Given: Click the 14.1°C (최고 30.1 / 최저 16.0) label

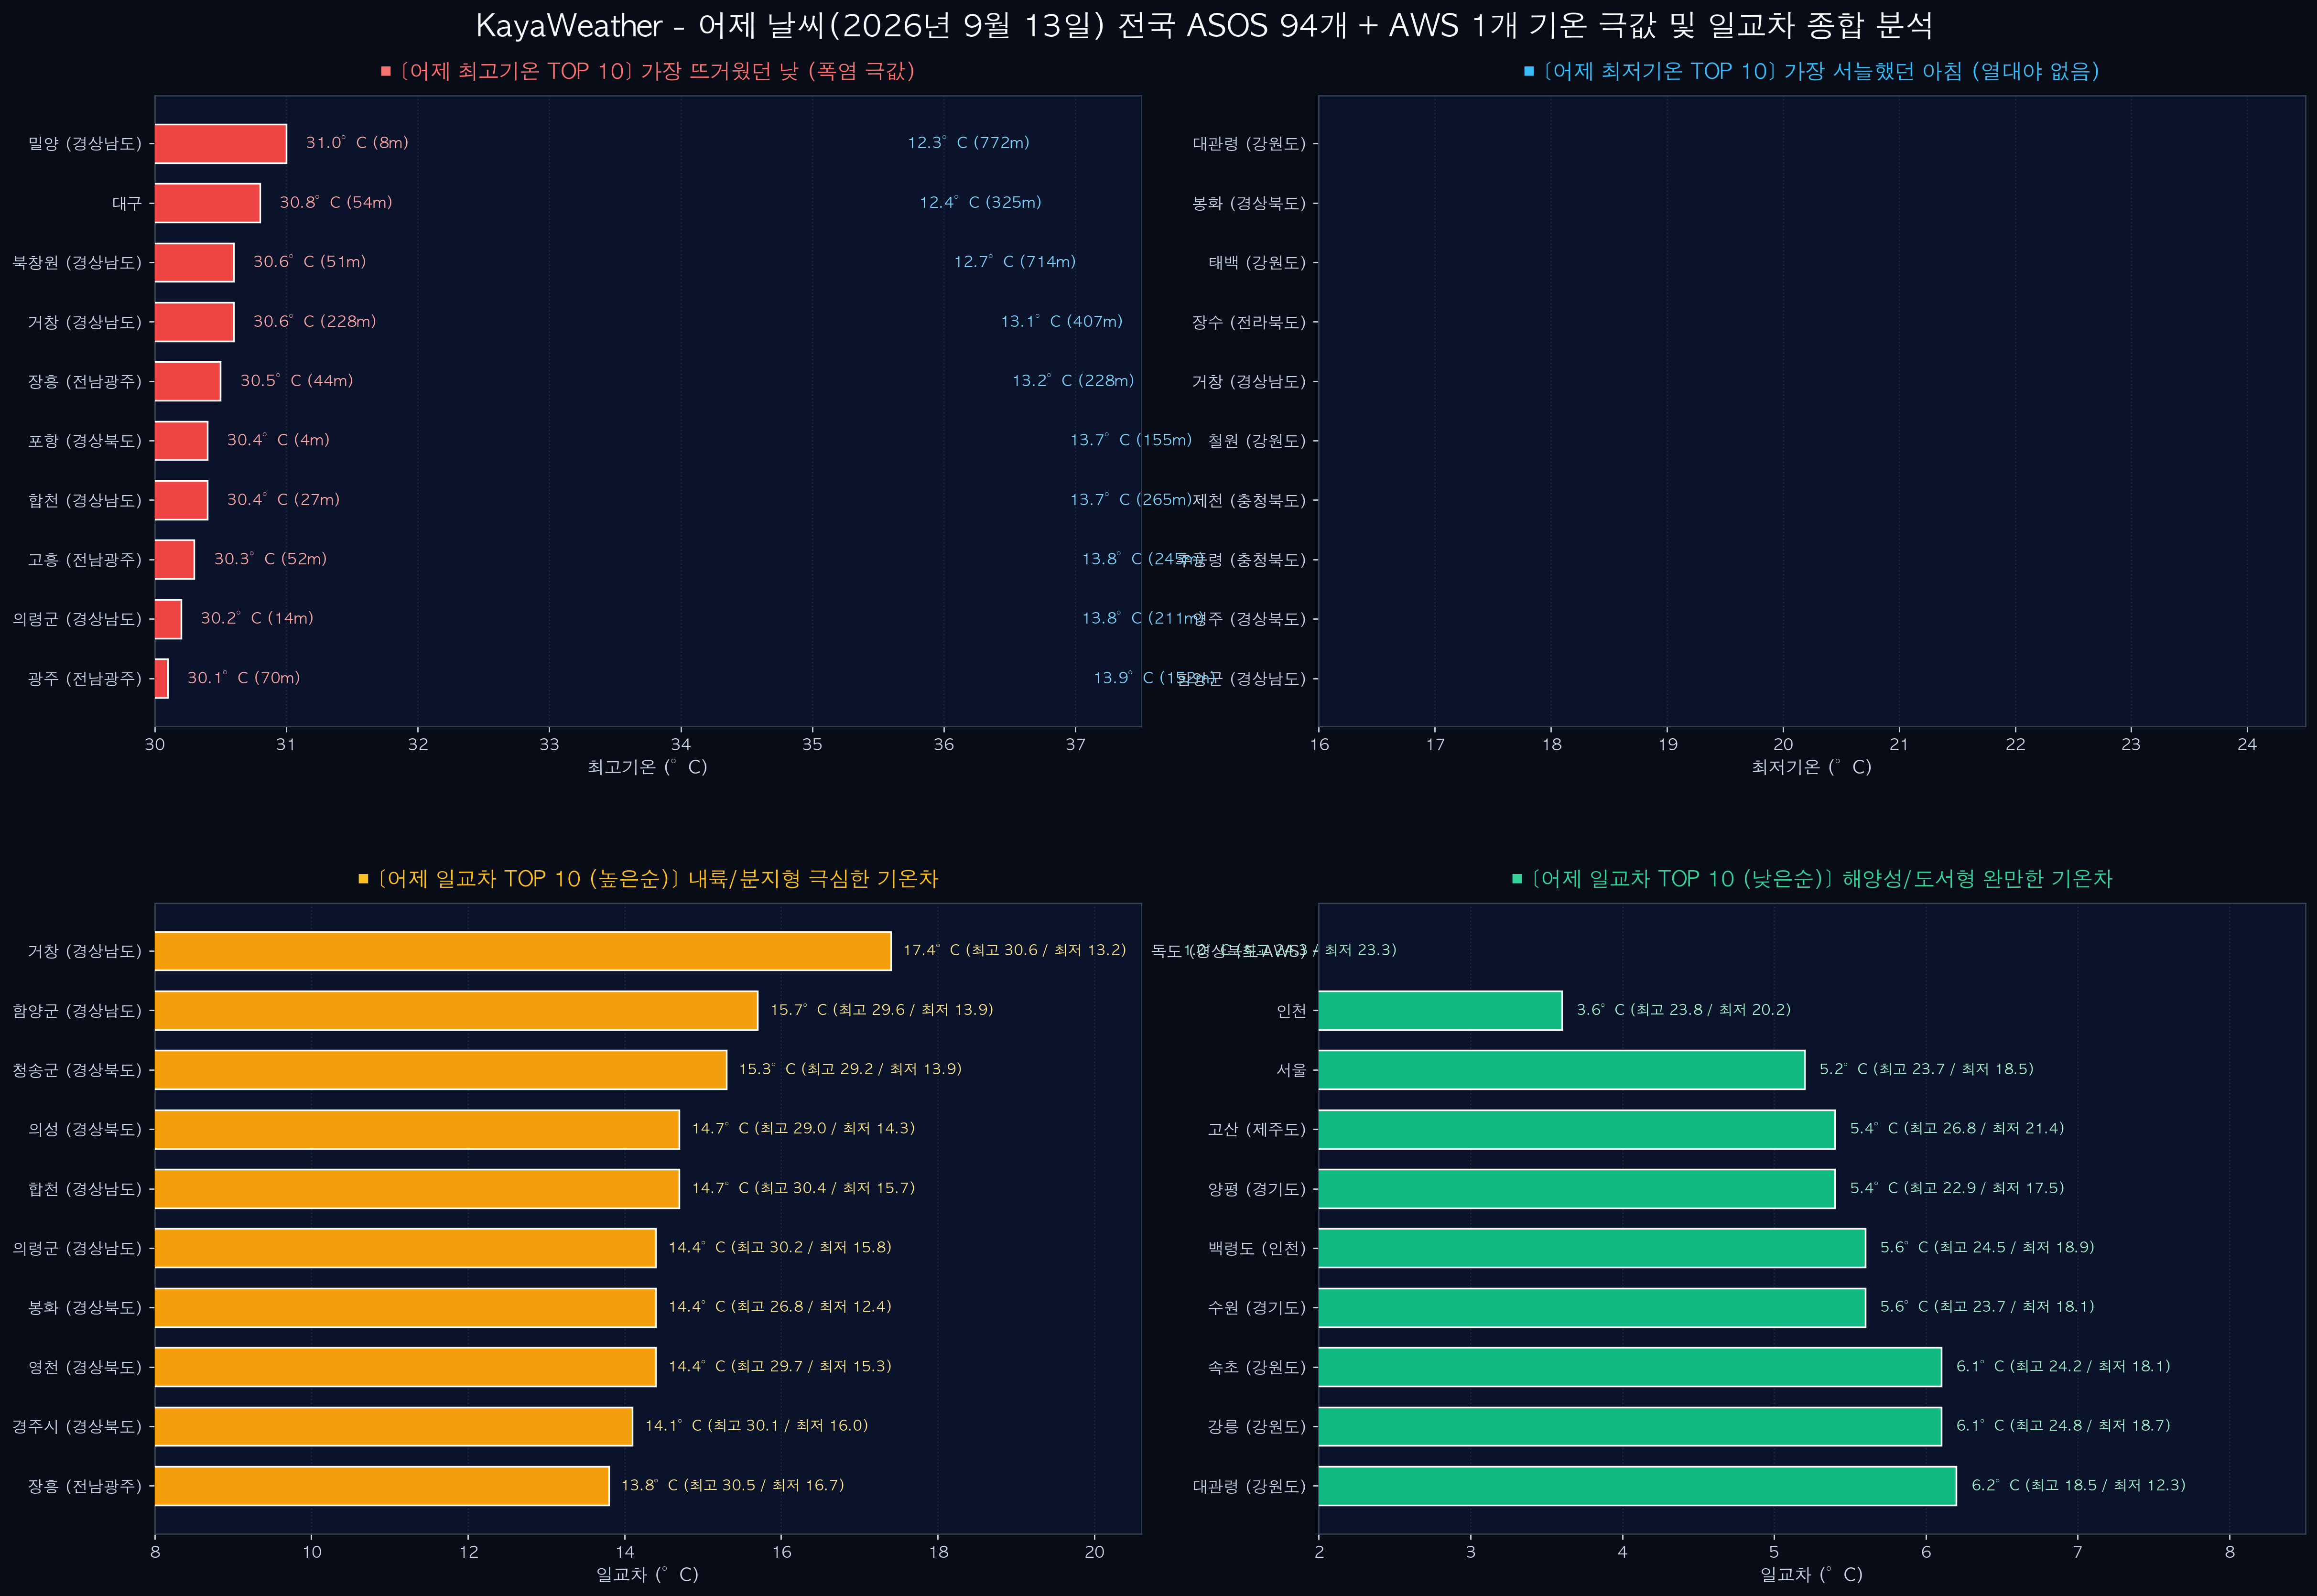Looking at the screenshot, I should pyautogui.click(x=756, y=1426).
